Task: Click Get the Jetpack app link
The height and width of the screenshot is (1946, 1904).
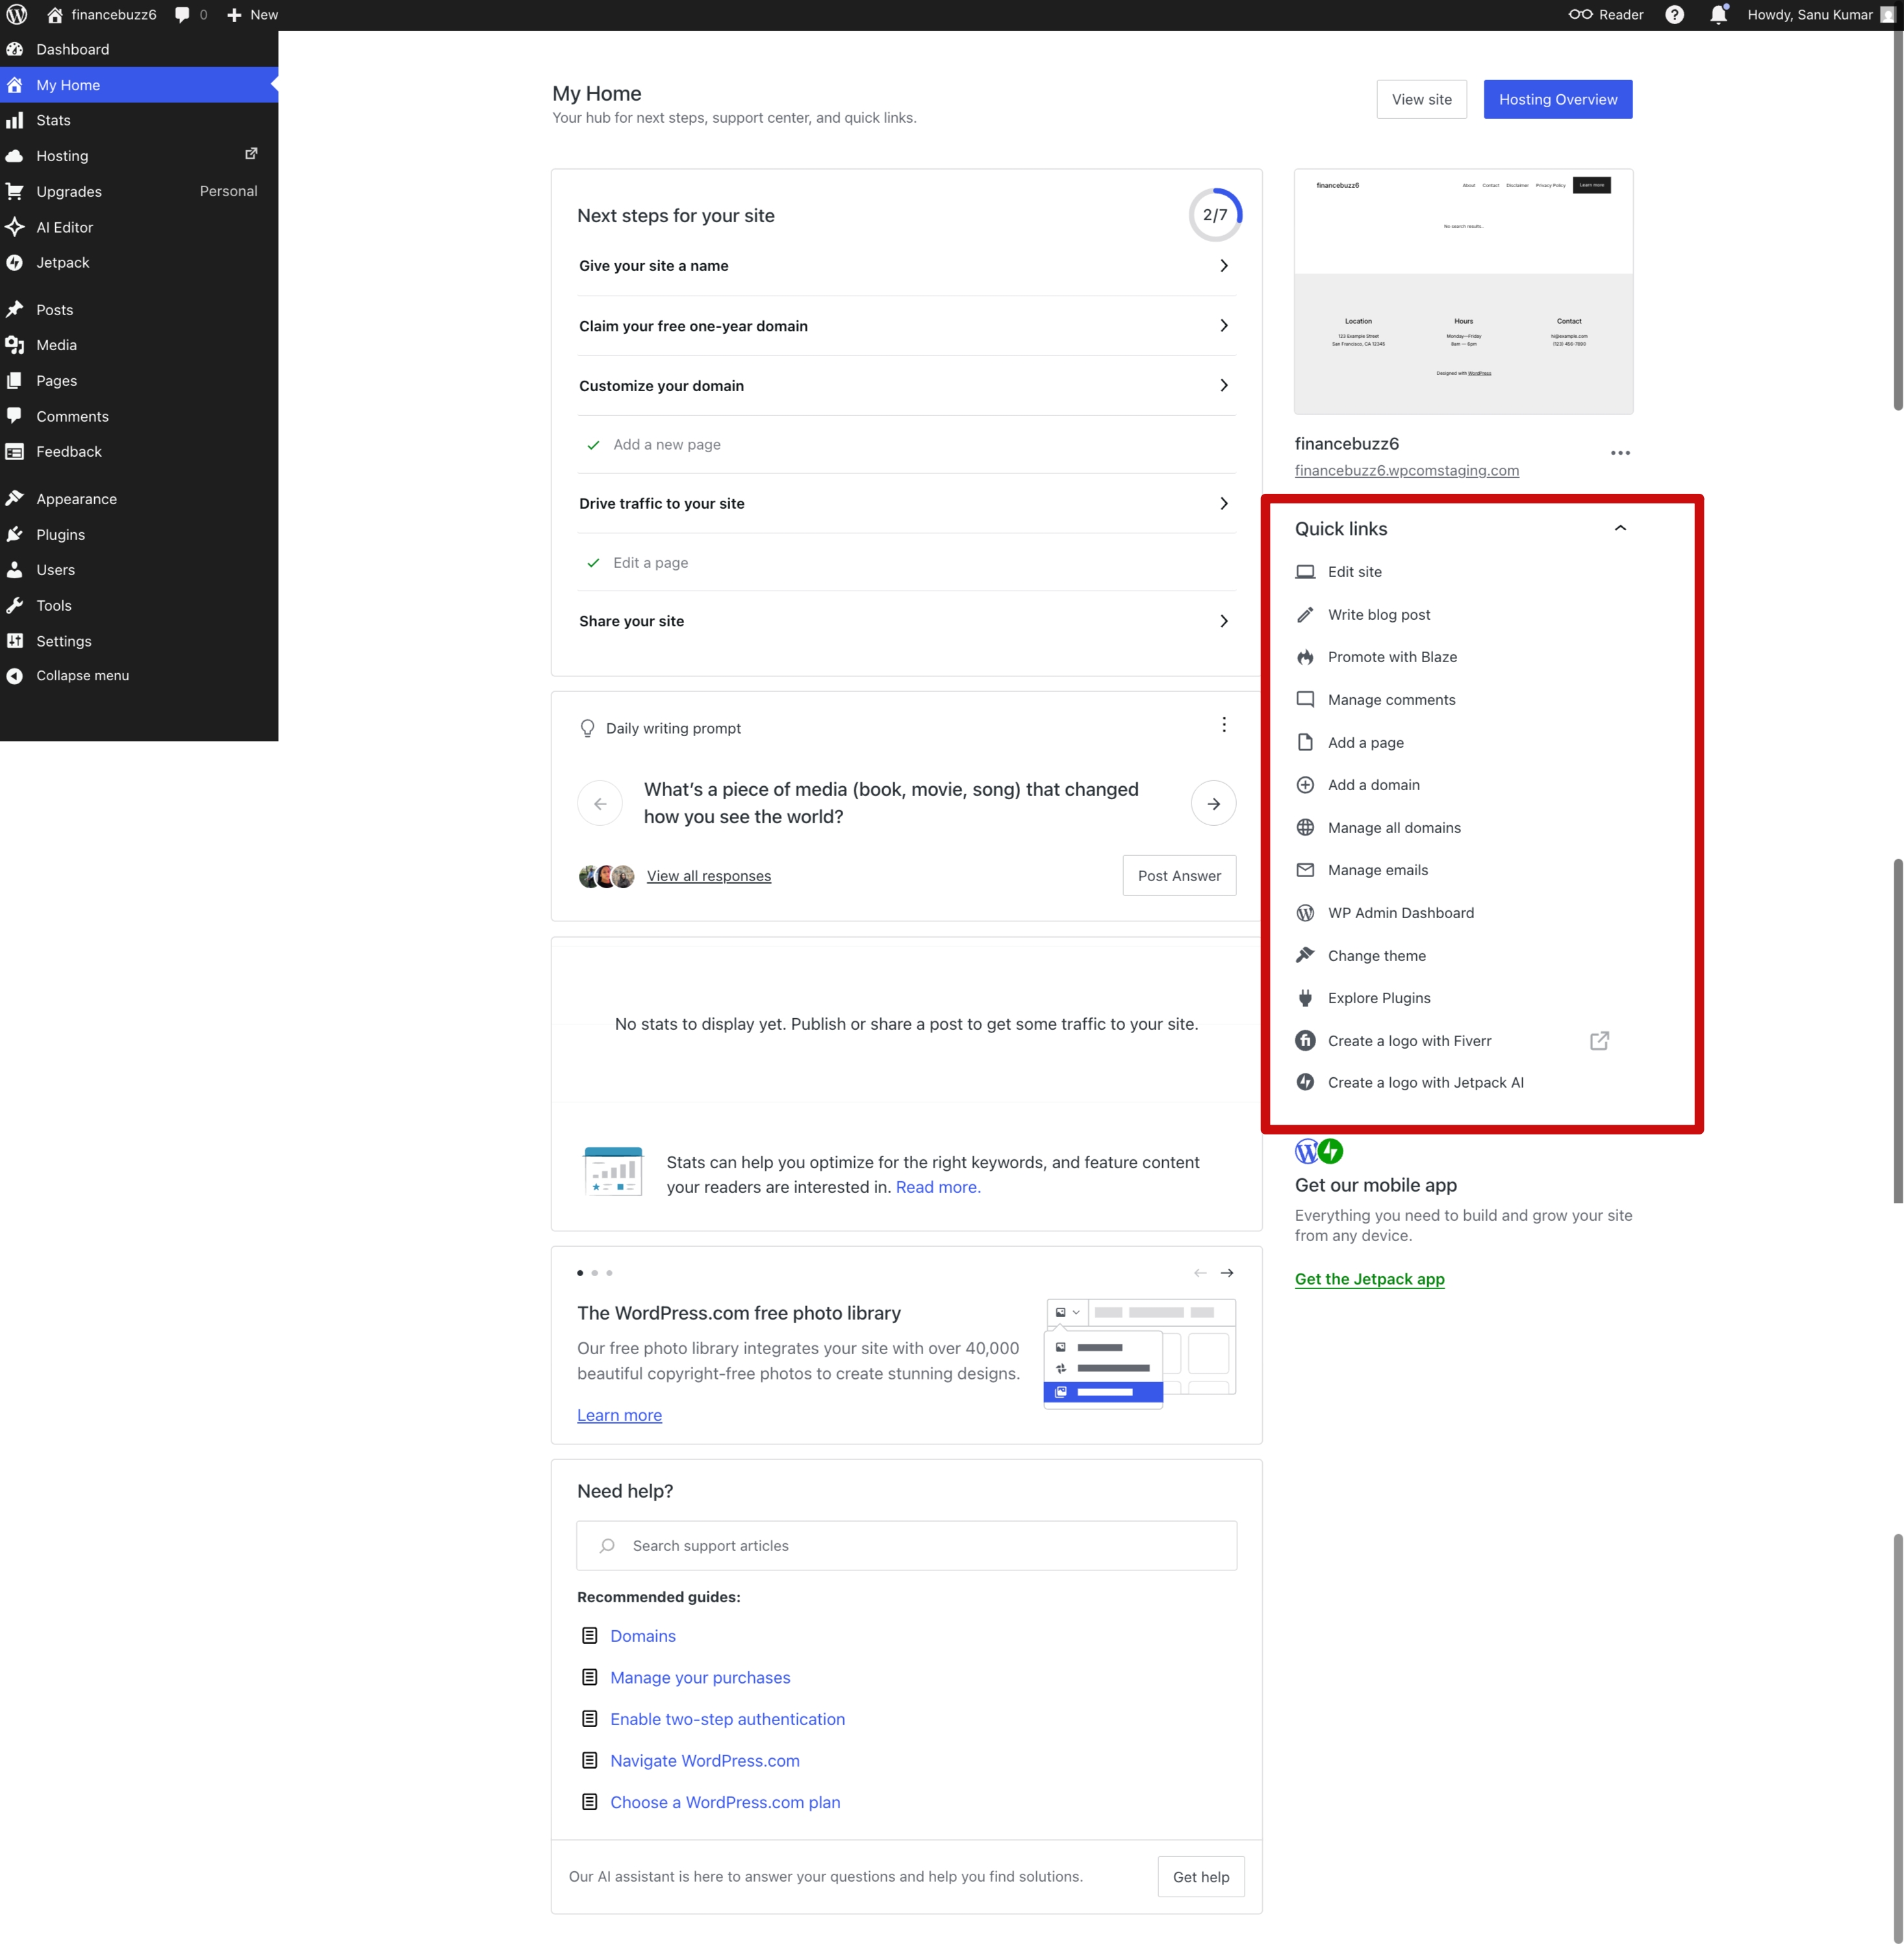Action: (1369, 1279)
